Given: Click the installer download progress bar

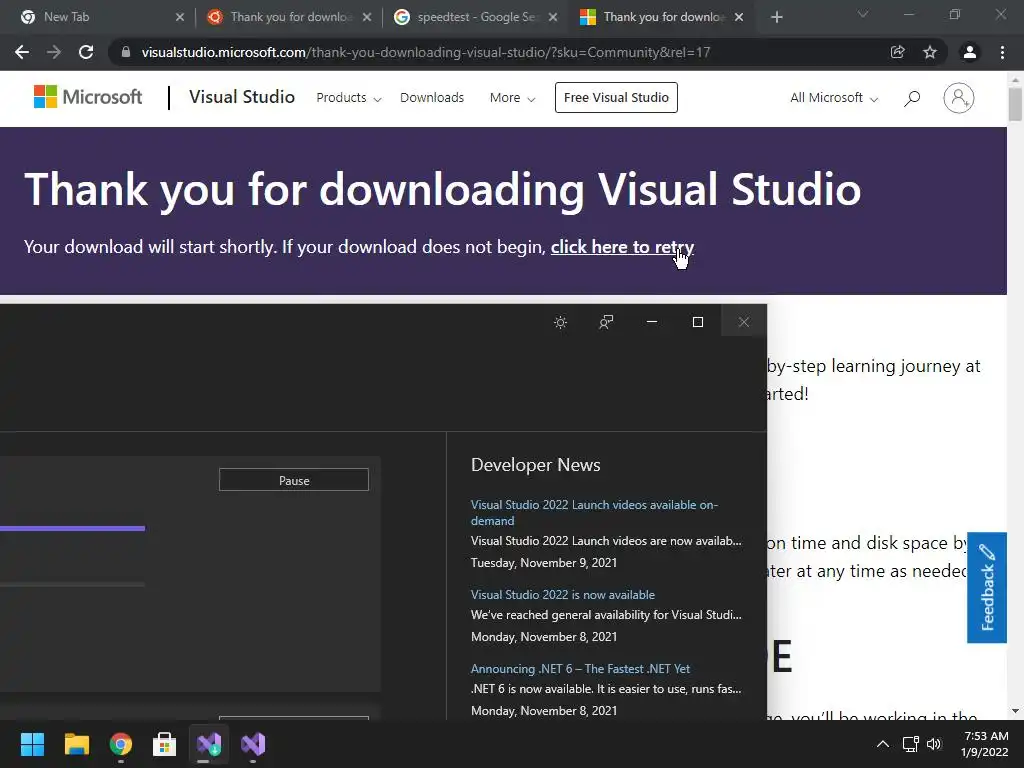Looking at the screenshot, I should coord(72,528).
